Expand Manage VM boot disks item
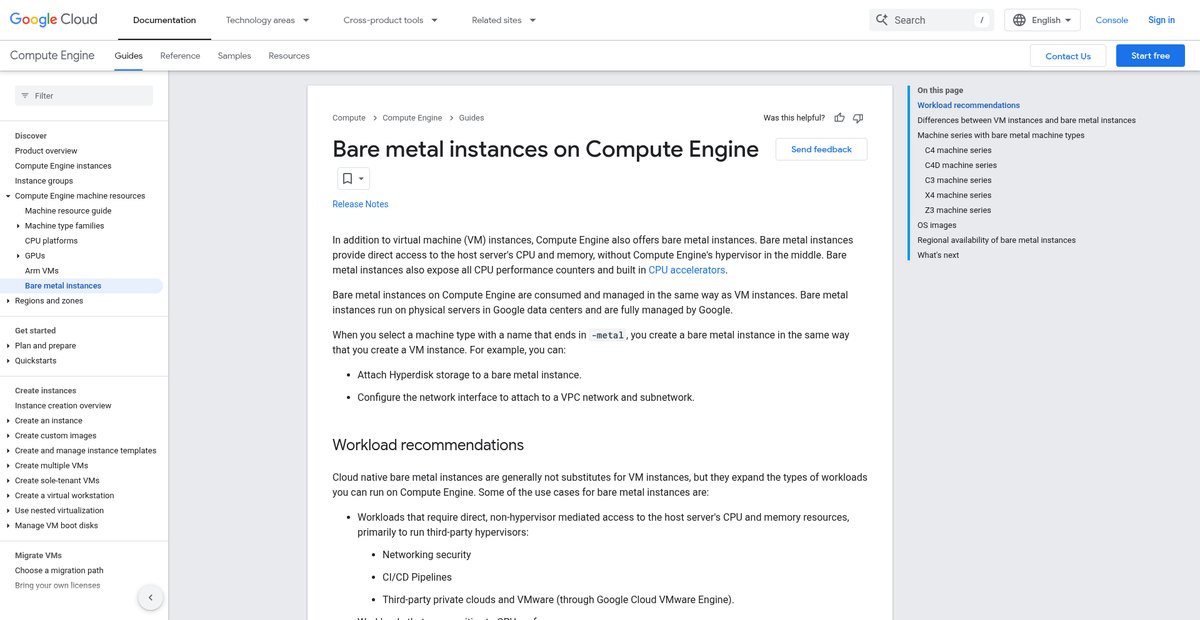The height and width of the screenshot is (620, 1200). point(8,526)
